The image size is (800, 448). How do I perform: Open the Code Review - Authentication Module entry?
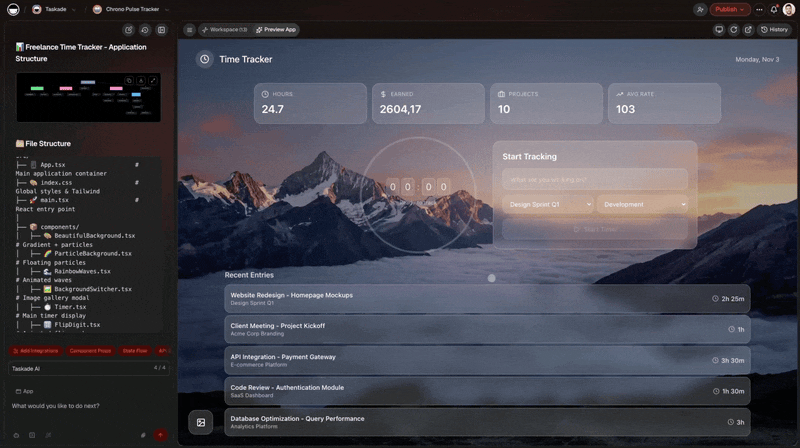tap(487, 391)
